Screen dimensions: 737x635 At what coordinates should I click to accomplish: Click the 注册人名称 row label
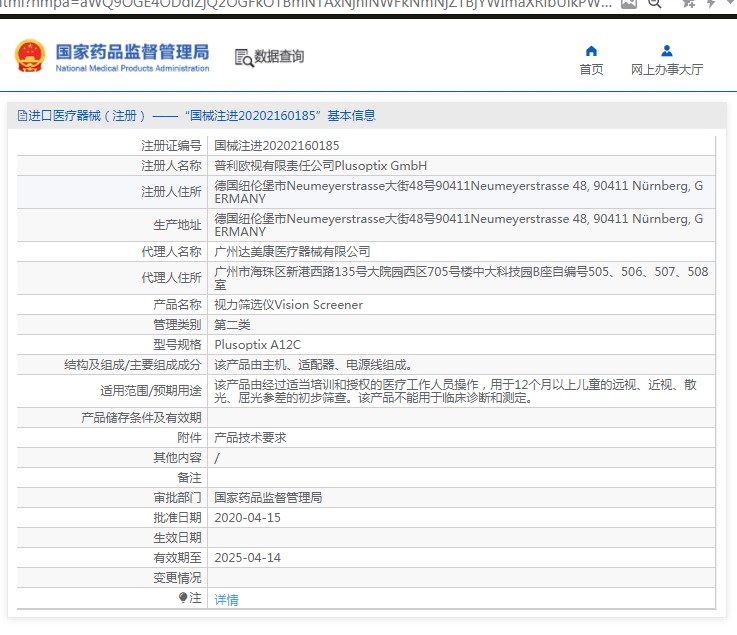click(171, 166)
